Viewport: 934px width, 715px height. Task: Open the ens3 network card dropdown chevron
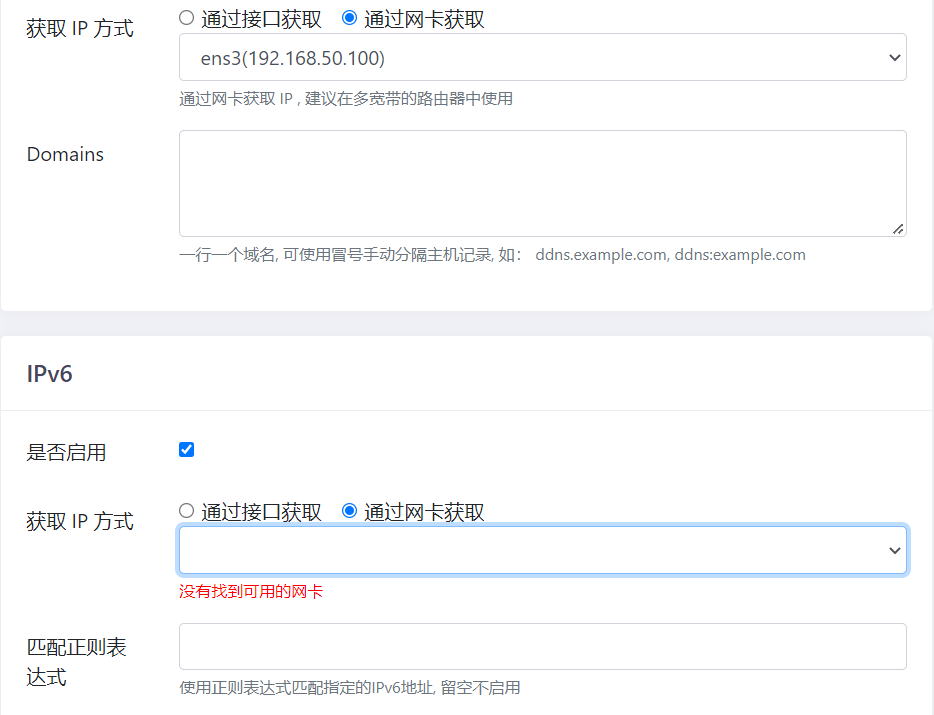click(x=896, y=57)
